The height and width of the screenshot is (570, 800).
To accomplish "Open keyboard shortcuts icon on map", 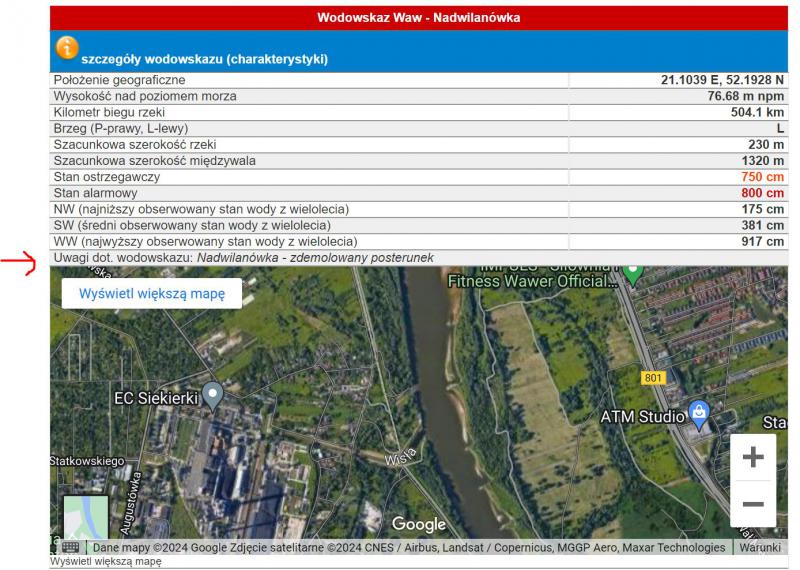I will coord(70,548).
